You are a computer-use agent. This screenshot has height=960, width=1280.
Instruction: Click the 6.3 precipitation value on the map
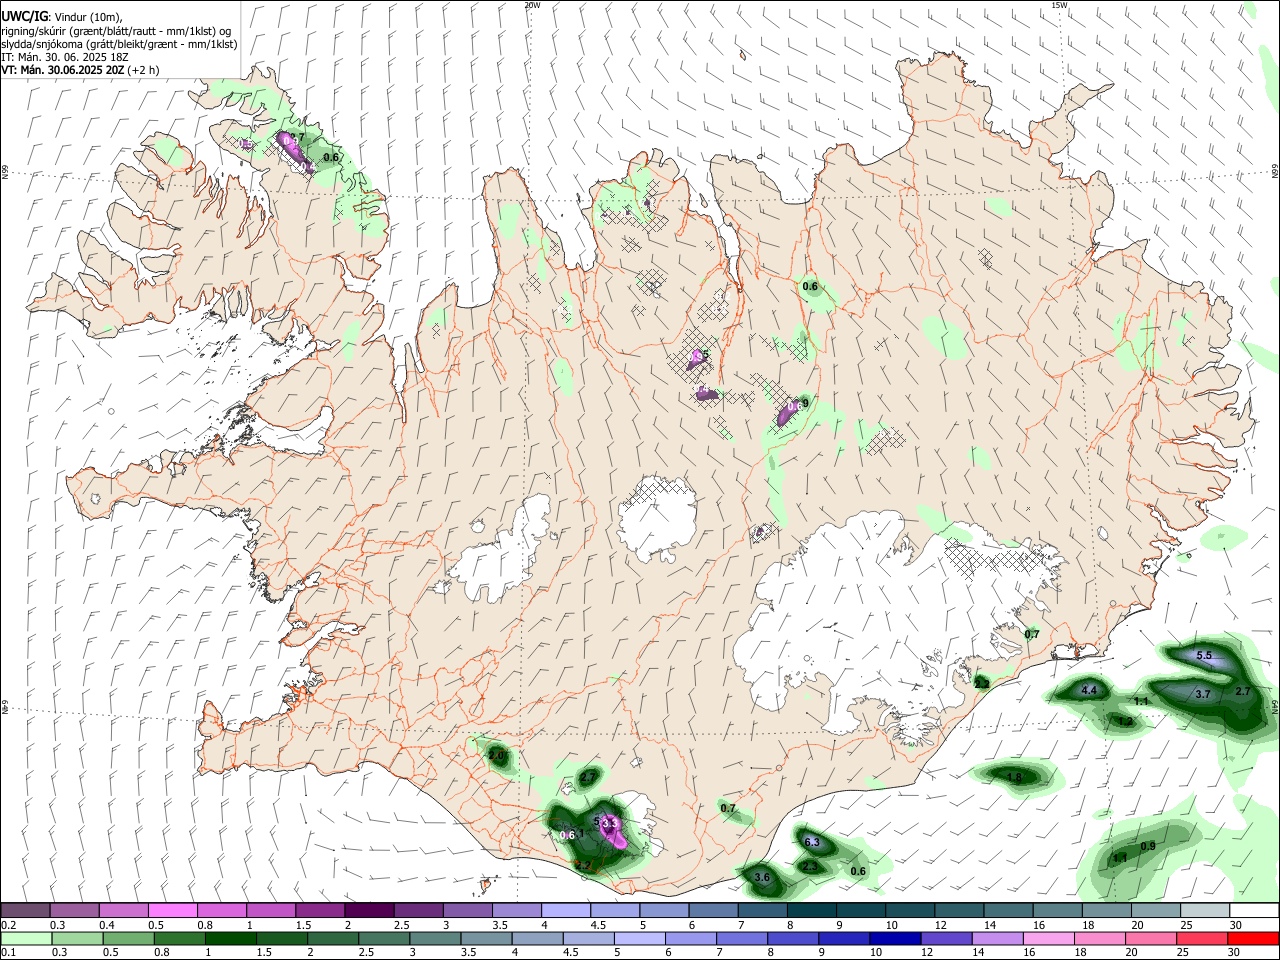(x=812, y=843)
